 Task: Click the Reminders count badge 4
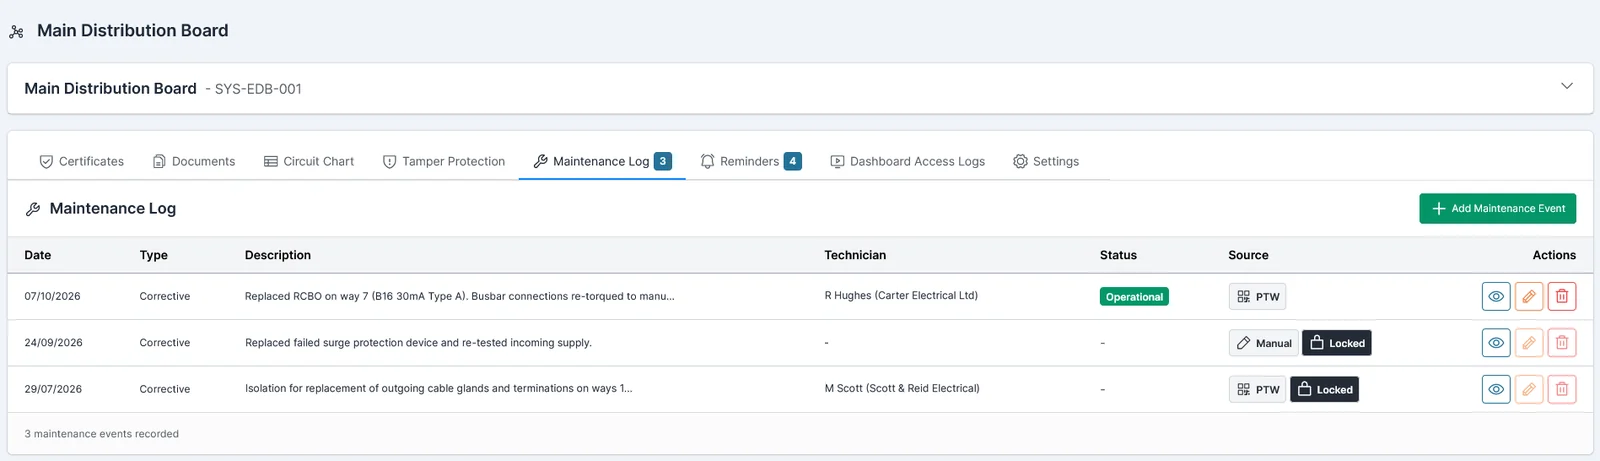coord(793,161)
